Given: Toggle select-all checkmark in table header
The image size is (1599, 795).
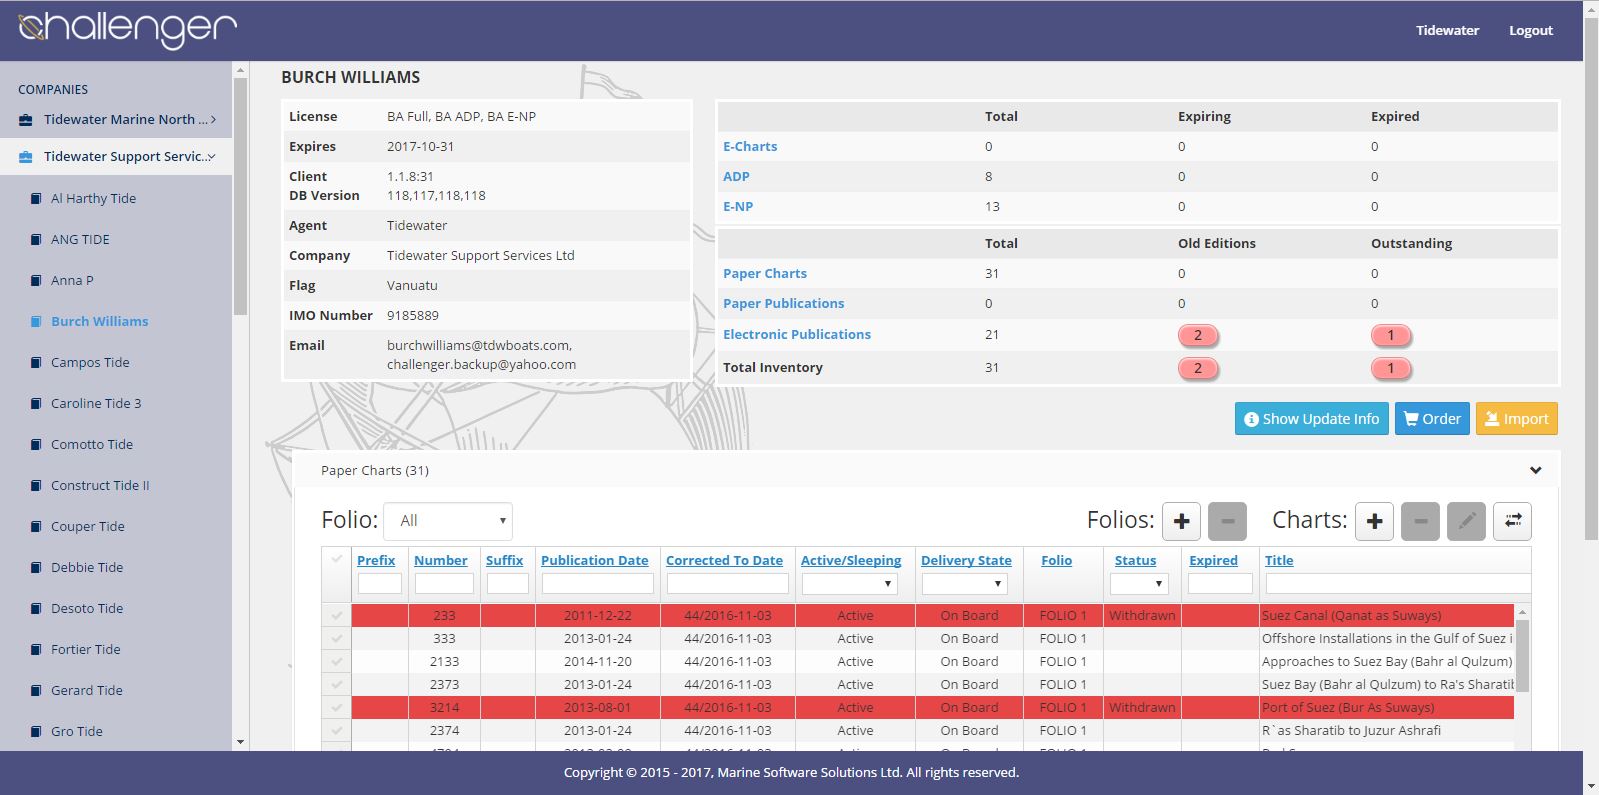Looking at the screenshot, I should [337, 559].
